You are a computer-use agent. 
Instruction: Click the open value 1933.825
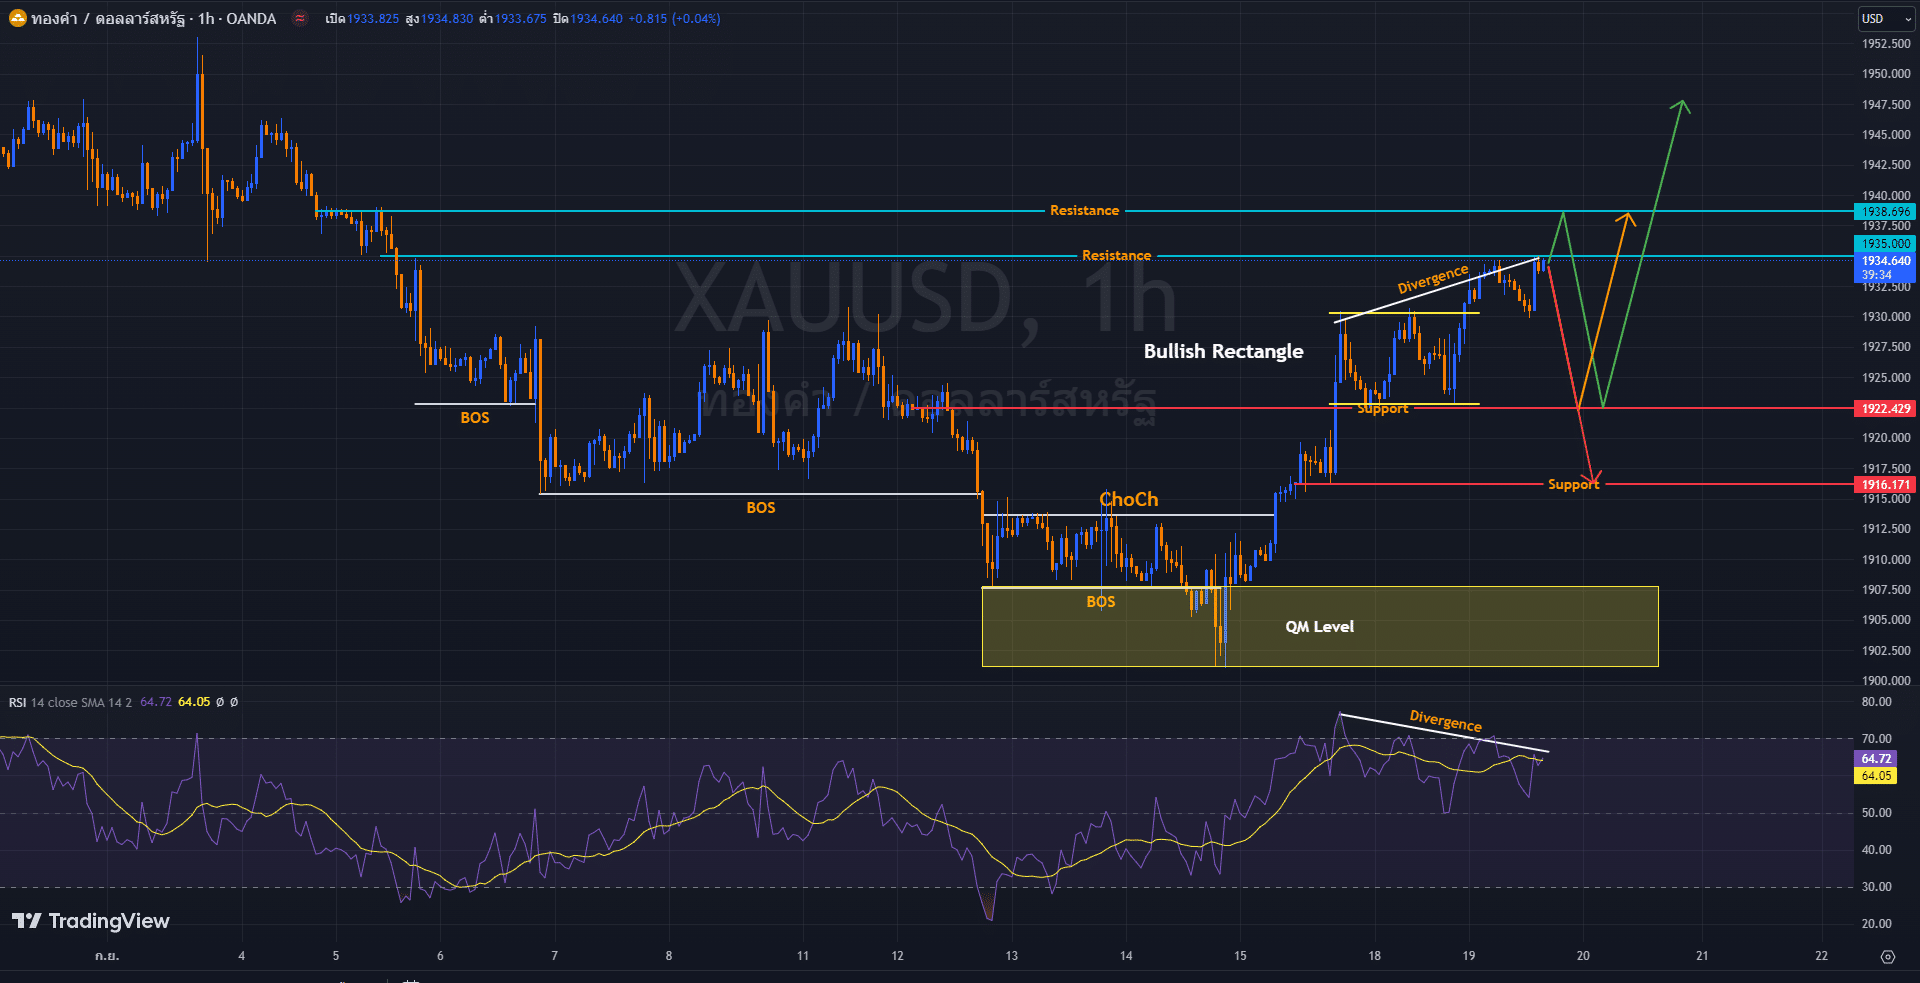point(373,19)
